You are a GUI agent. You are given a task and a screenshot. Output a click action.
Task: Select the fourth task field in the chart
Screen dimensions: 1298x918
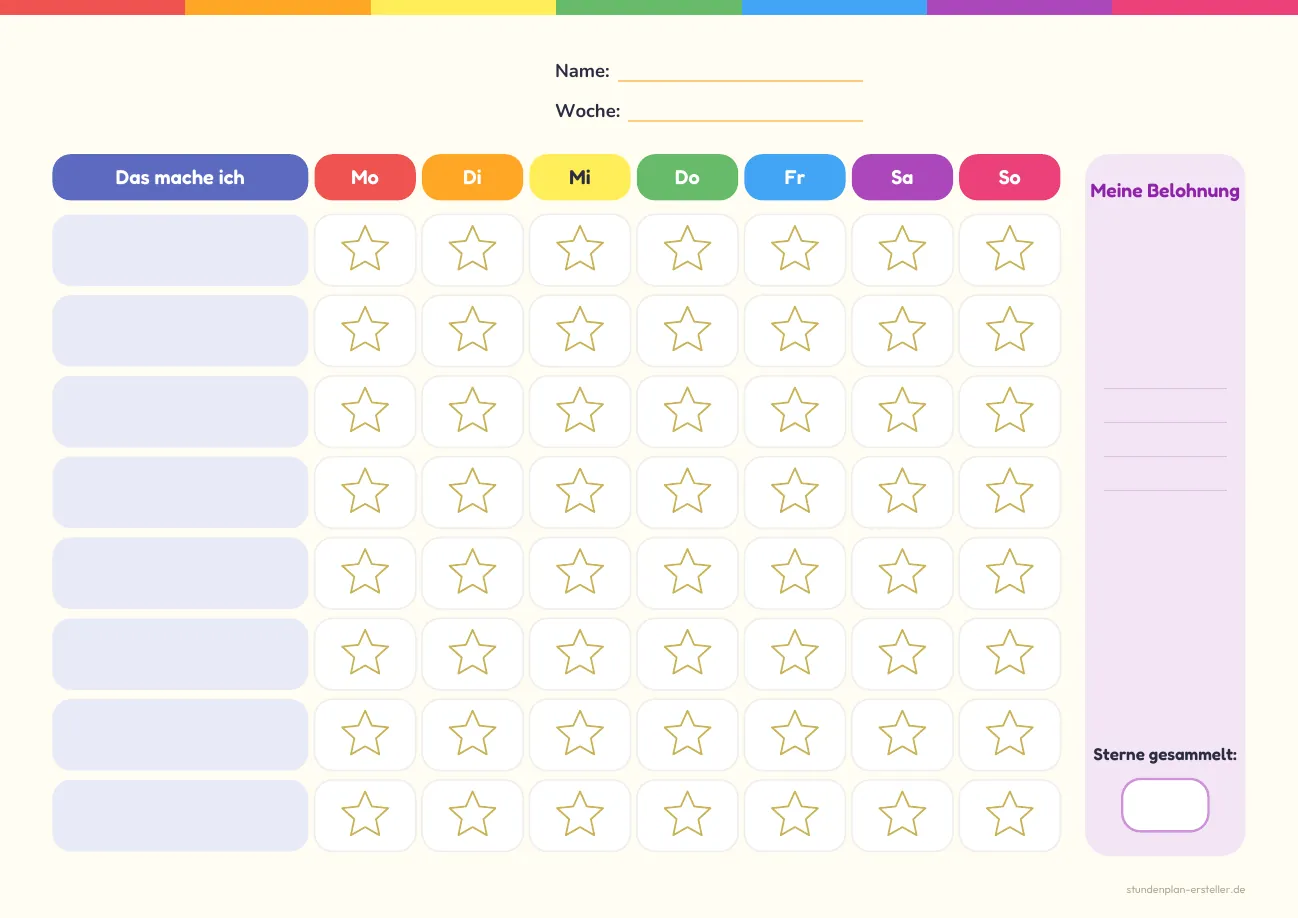click(x=180, y=492)
